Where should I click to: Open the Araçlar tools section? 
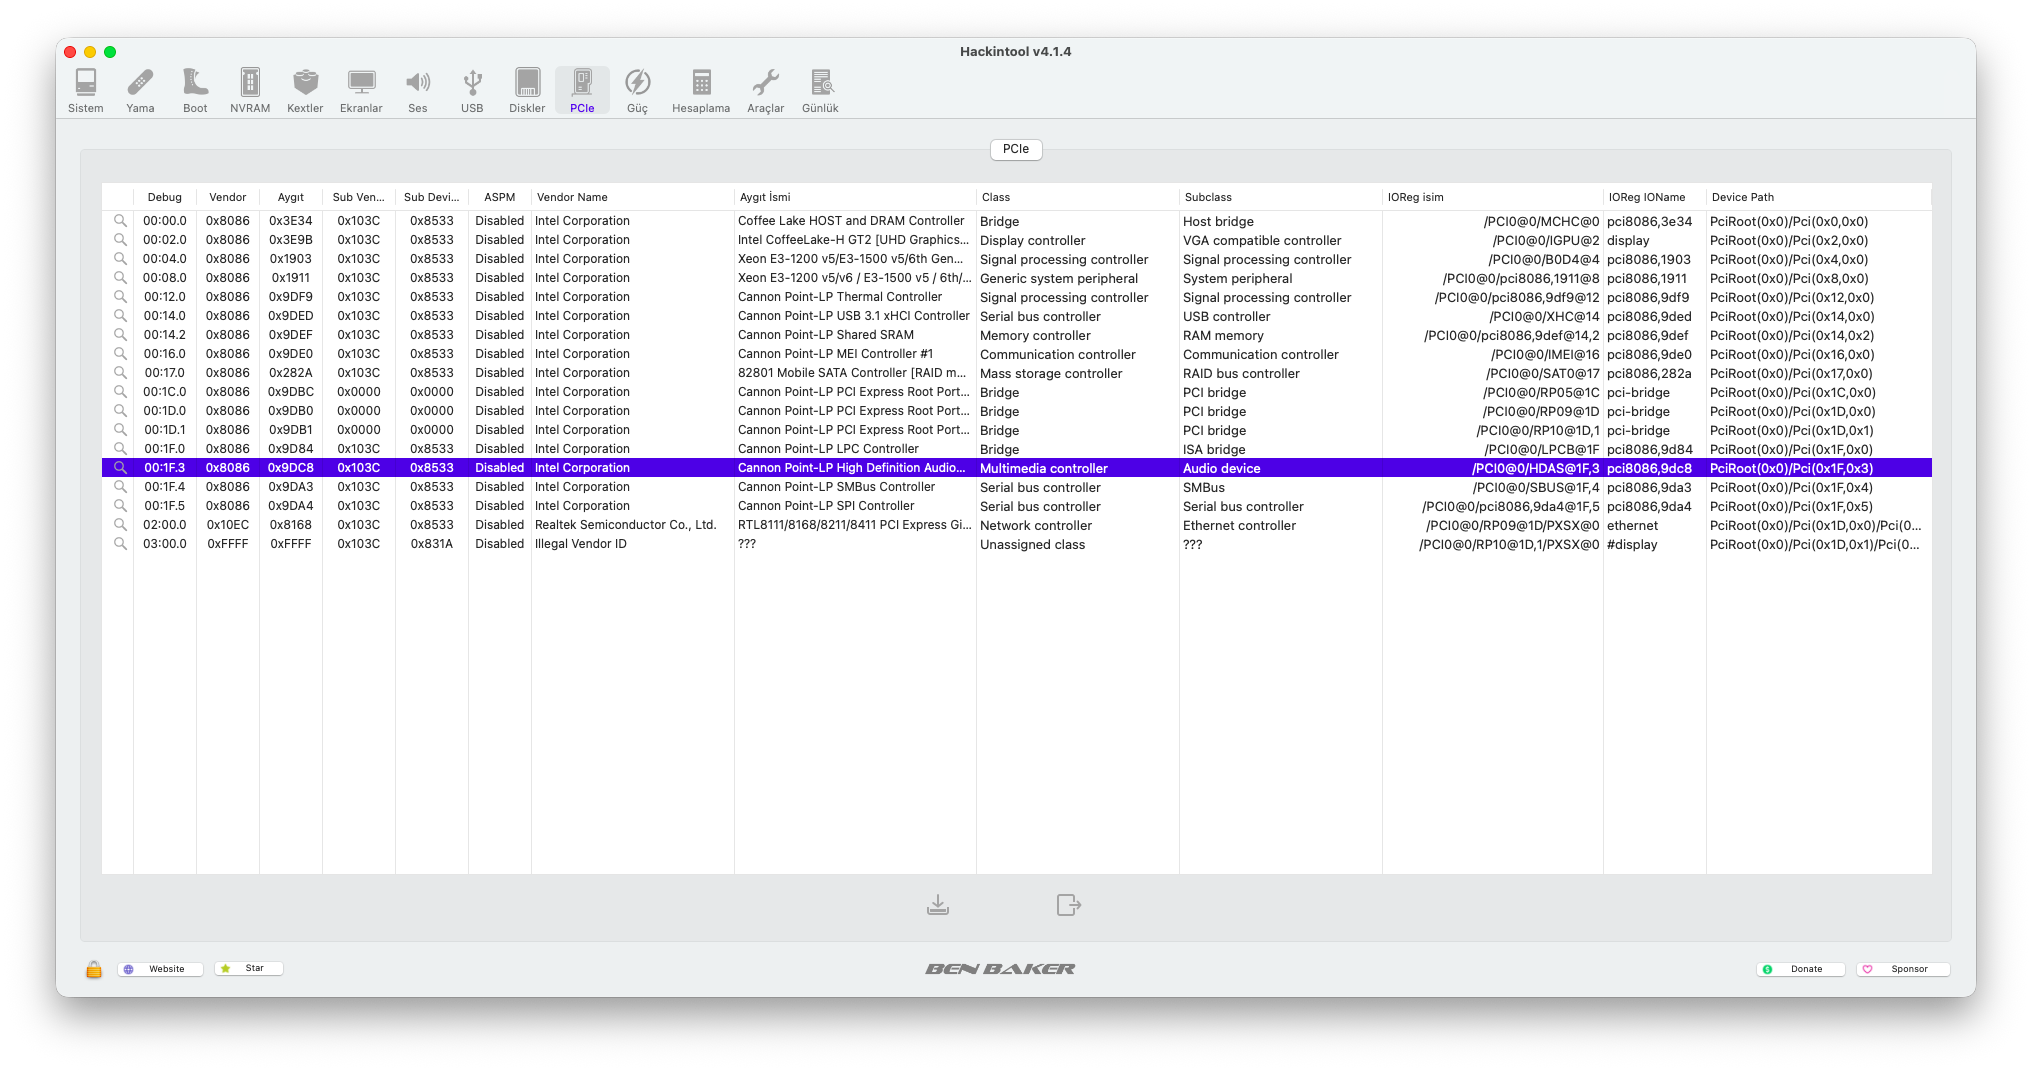(765, 90)
